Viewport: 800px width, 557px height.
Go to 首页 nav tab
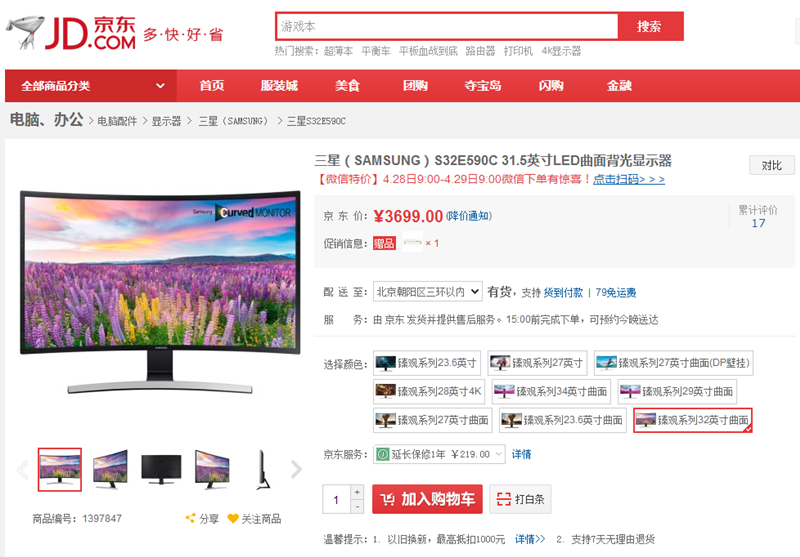point(212,86)
